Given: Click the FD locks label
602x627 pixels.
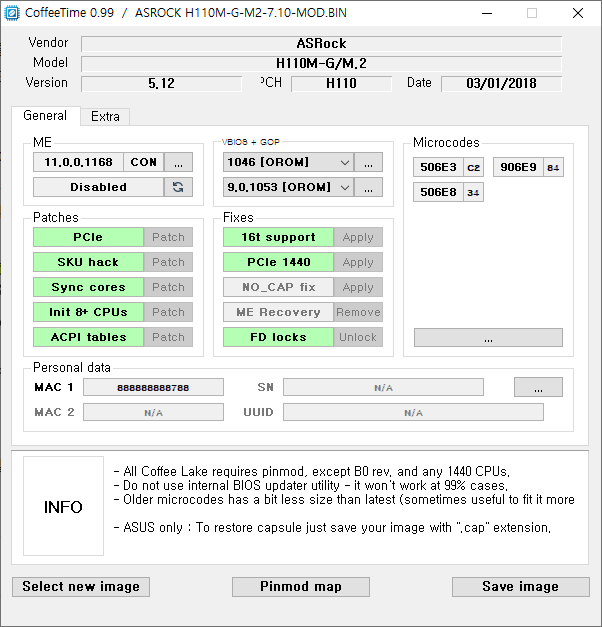Looking at the screenshot, I should [278, 337].
